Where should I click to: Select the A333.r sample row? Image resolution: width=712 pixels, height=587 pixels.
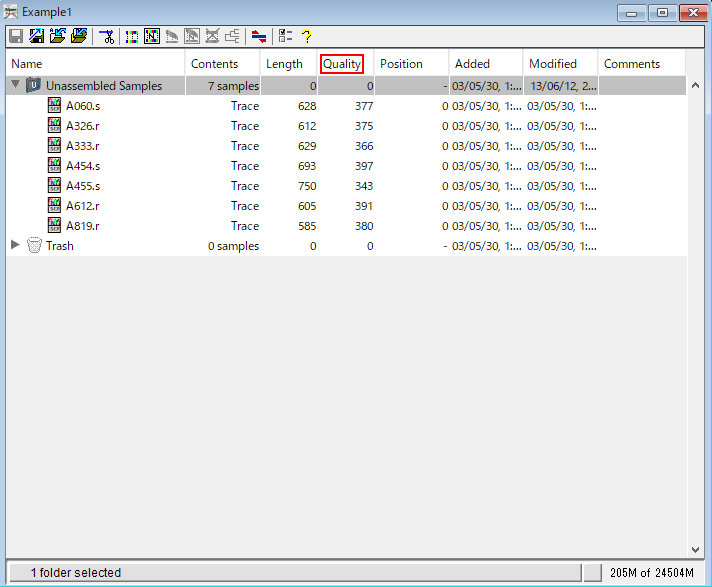[x=346, y=146]
